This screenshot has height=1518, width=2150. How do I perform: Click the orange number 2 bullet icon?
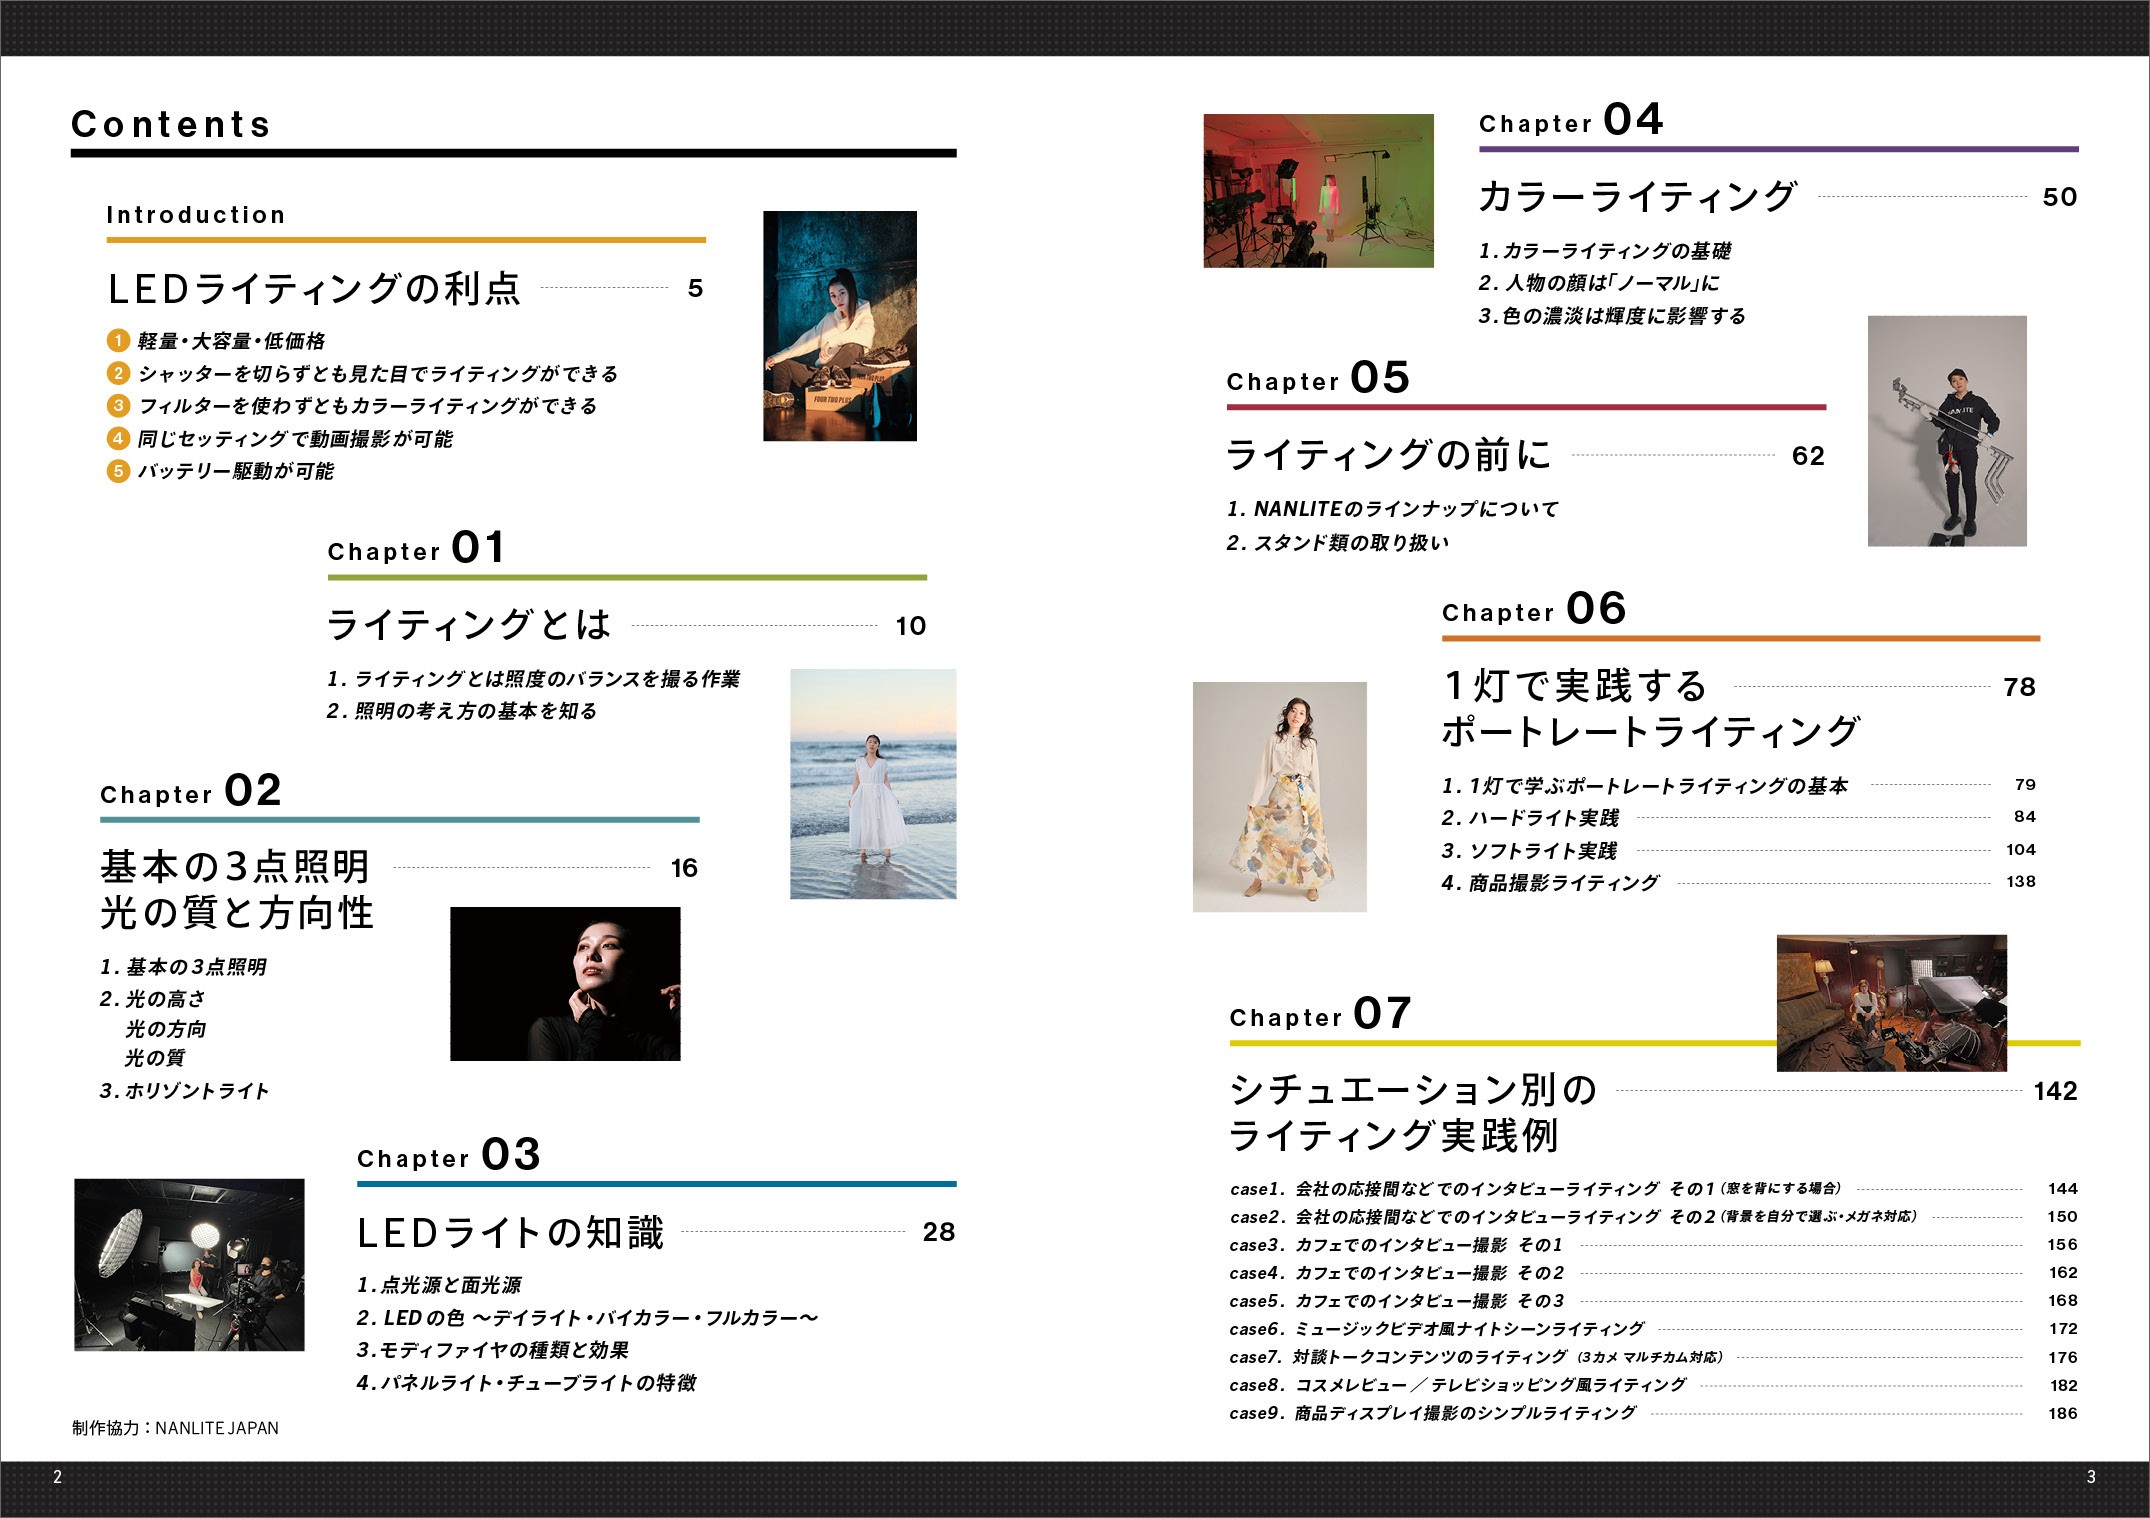(x=118, y=373)
